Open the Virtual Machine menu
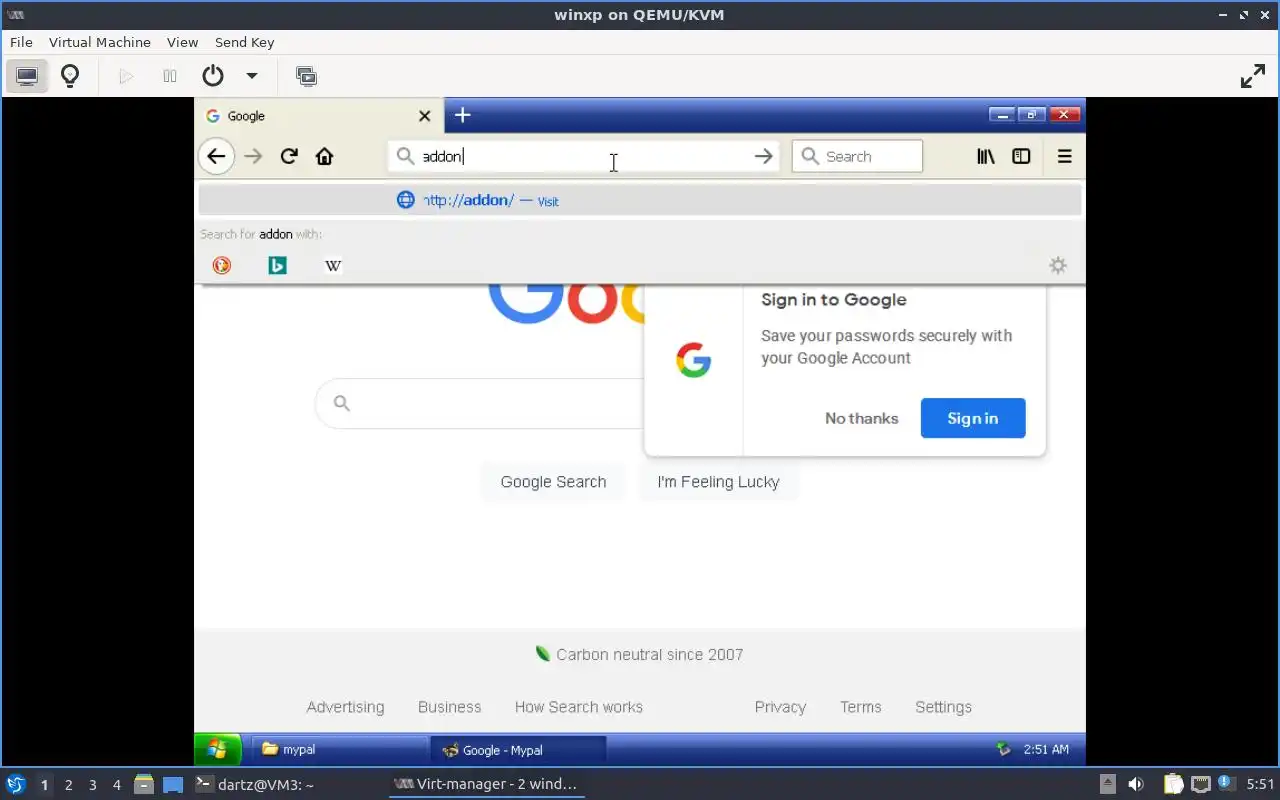The height and width of the screenshot is (800, 1280). [100, 42]
